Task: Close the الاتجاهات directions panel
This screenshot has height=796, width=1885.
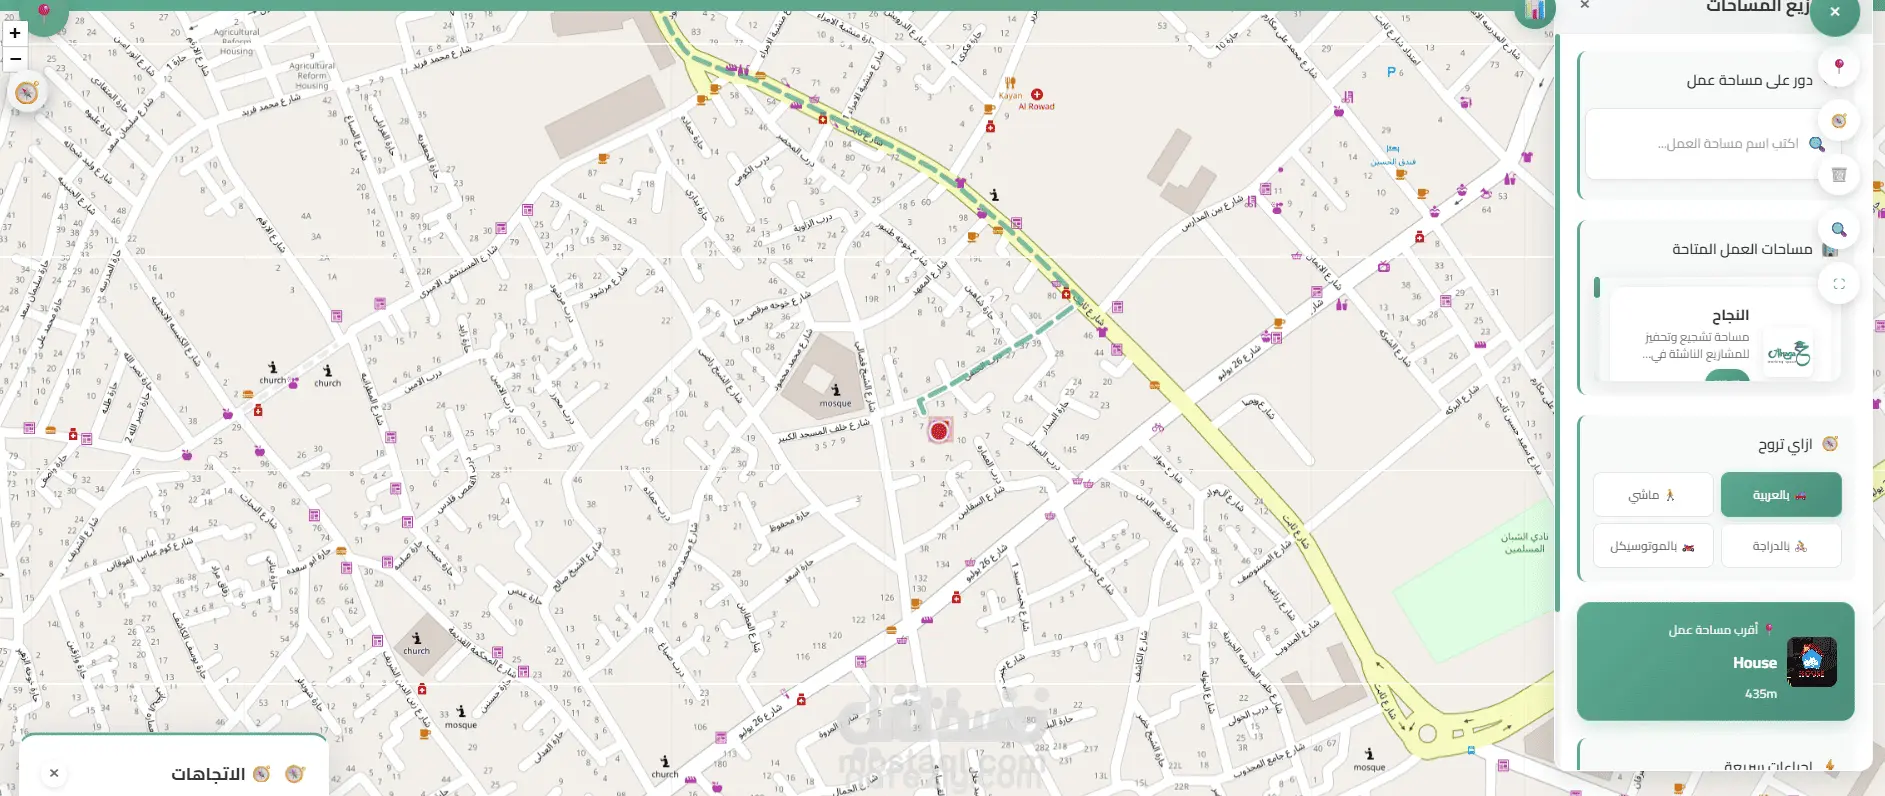Action: [54, 773]
